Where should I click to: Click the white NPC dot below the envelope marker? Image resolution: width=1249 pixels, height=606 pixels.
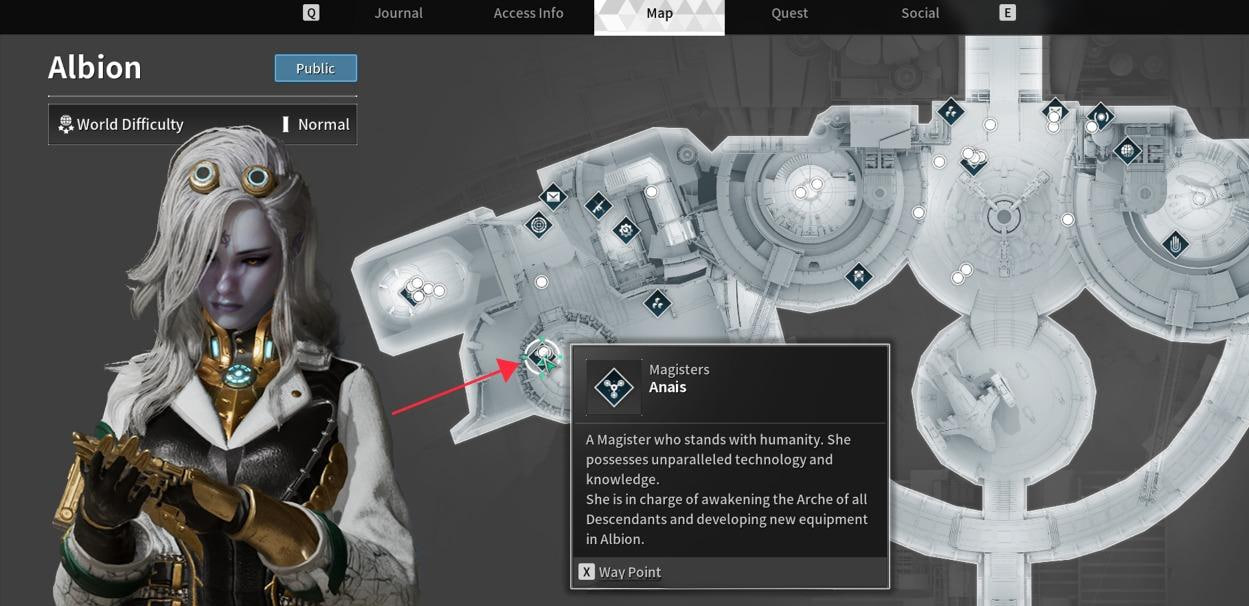click(x=542, y=283)
